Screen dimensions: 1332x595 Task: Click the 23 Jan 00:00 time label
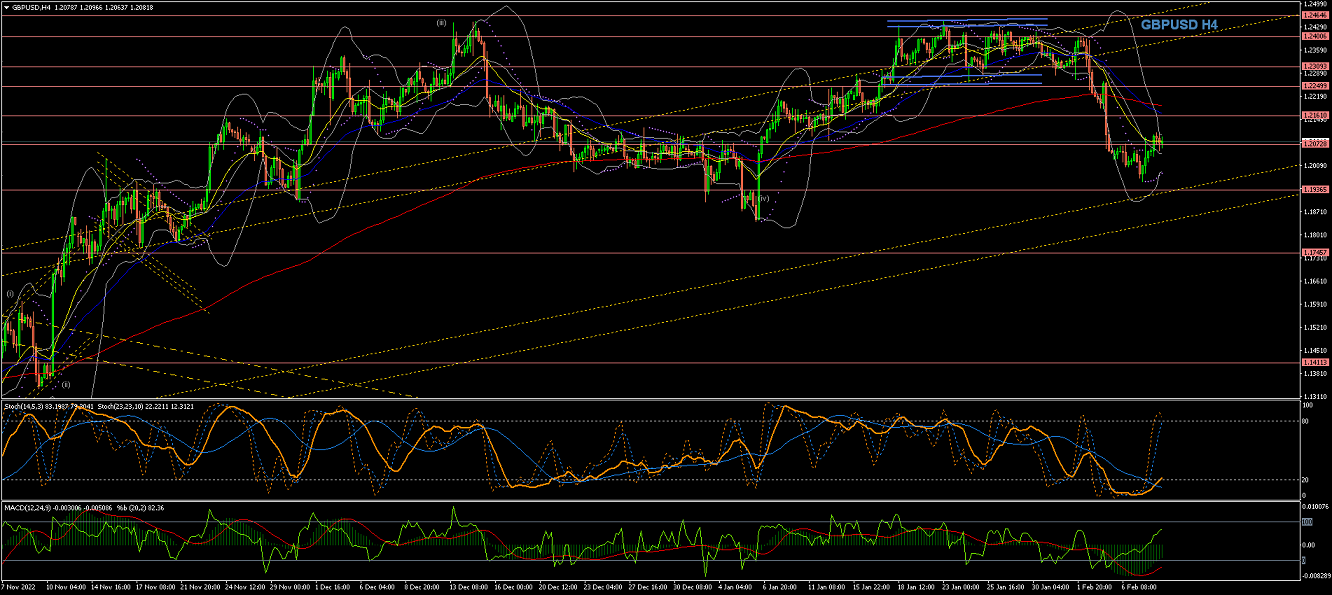pyautogui.click(x=963, y=589)
